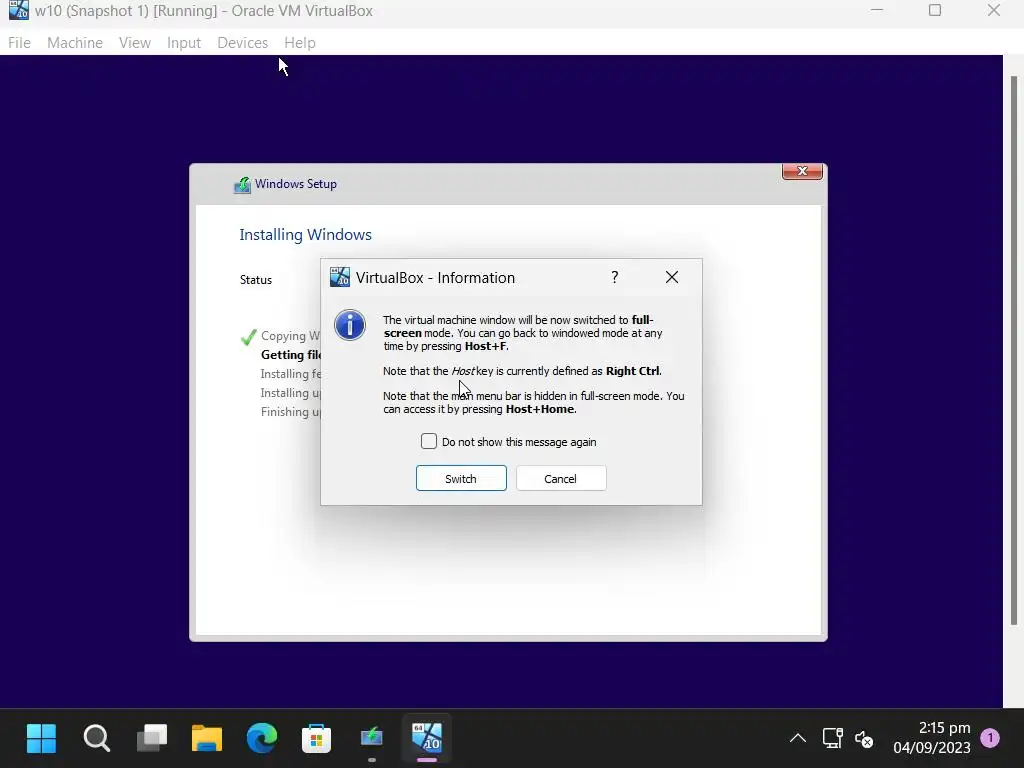
Task: Click the Switch button
Action: pos(461,479)
